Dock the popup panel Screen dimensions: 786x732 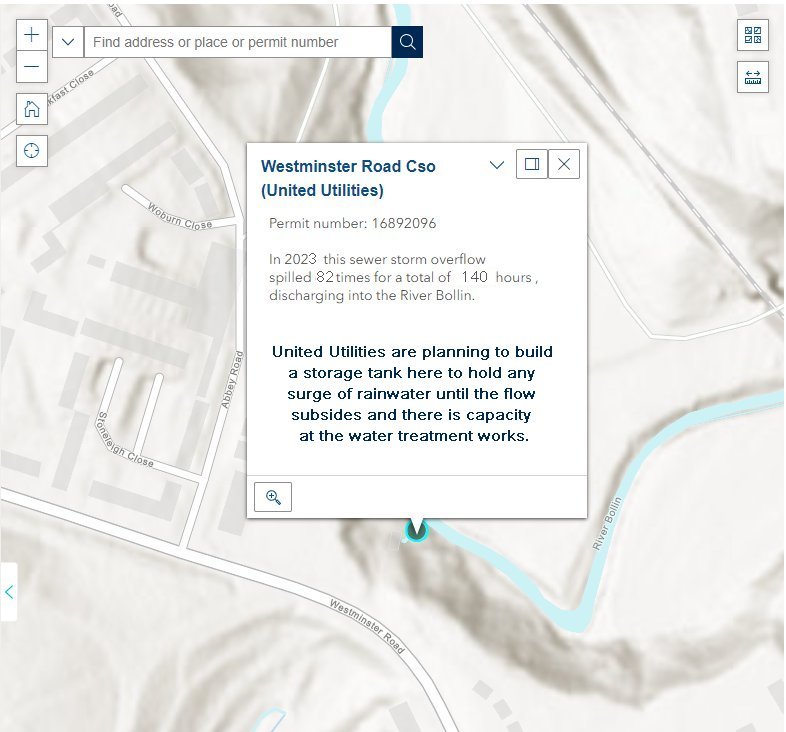point(532,164)
